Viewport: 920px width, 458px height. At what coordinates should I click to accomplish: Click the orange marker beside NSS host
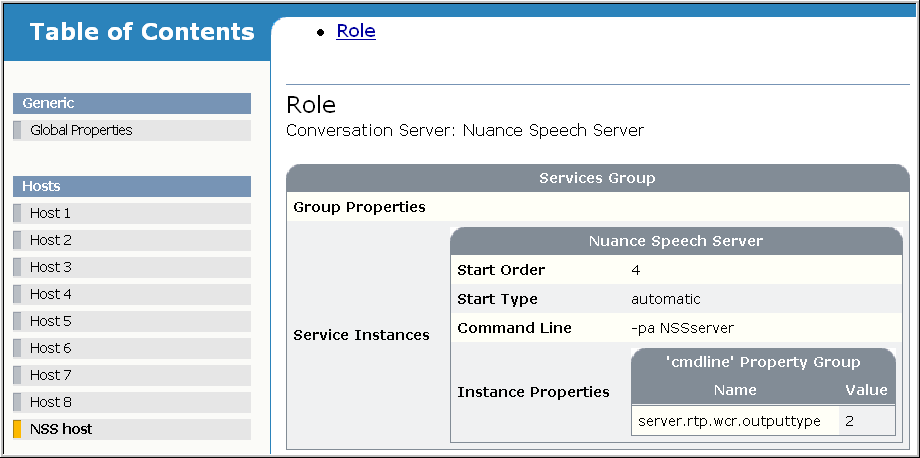[x=17, y=429]
